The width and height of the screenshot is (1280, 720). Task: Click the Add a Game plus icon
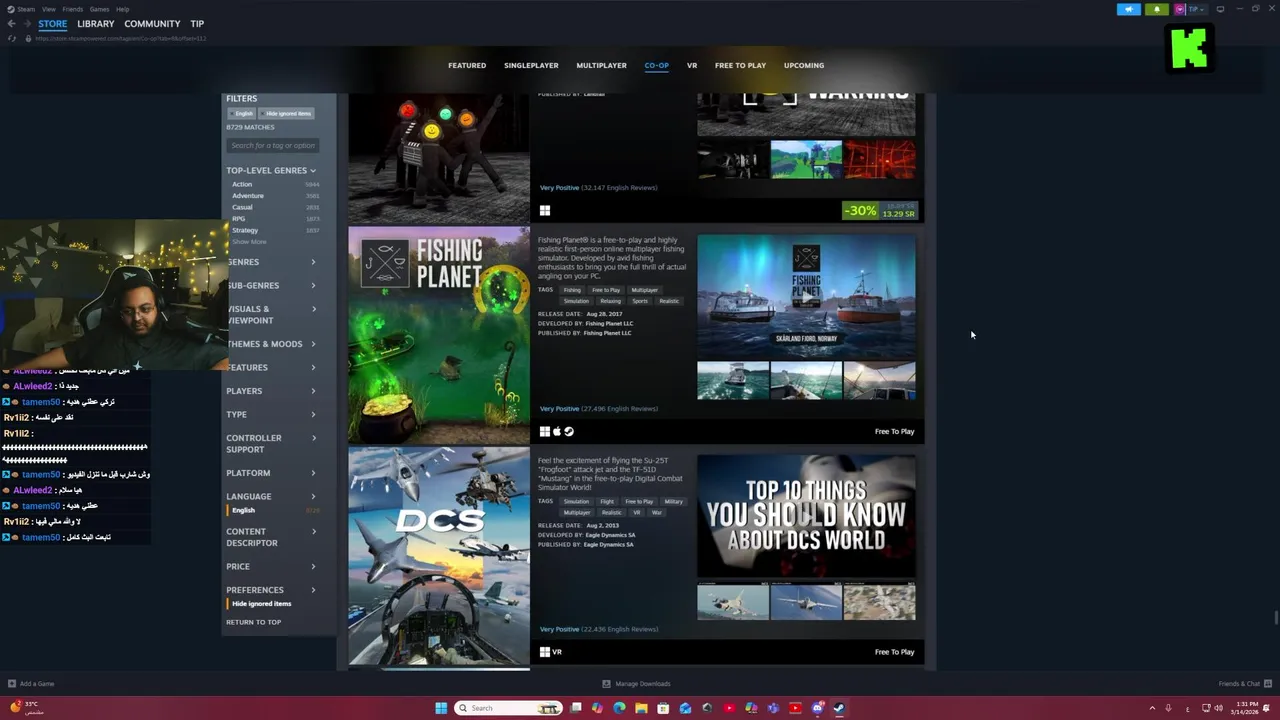[x=12, y=684]
